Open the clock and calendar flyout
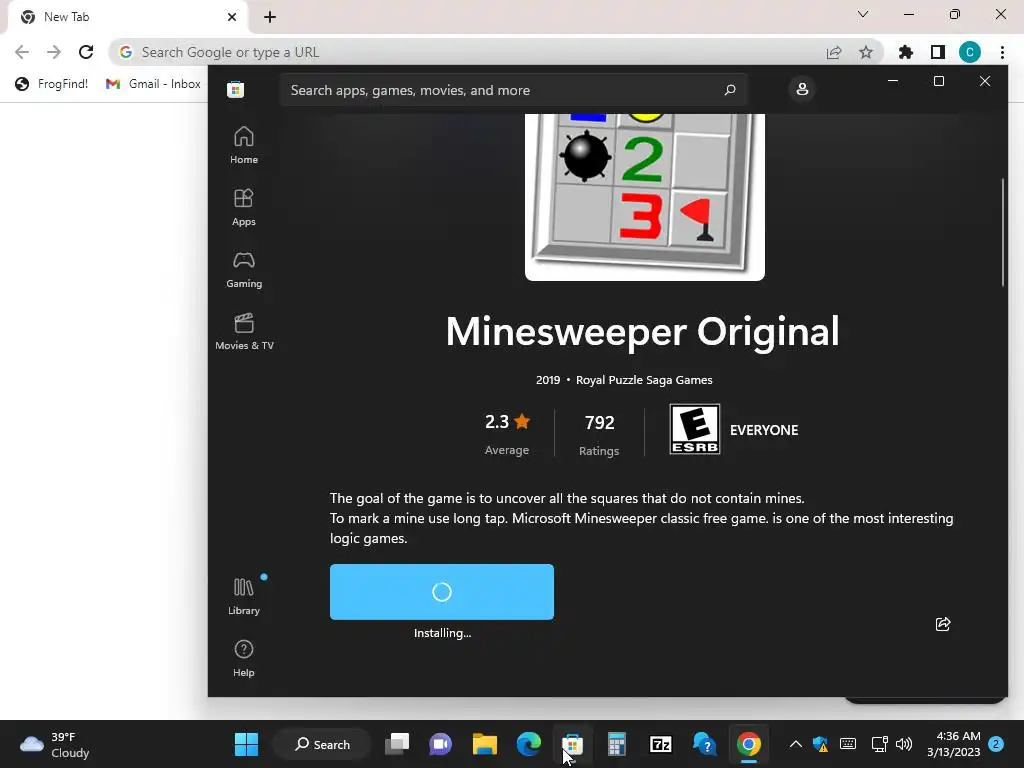This screenshot has height=768, width=1024. (953, 744)
